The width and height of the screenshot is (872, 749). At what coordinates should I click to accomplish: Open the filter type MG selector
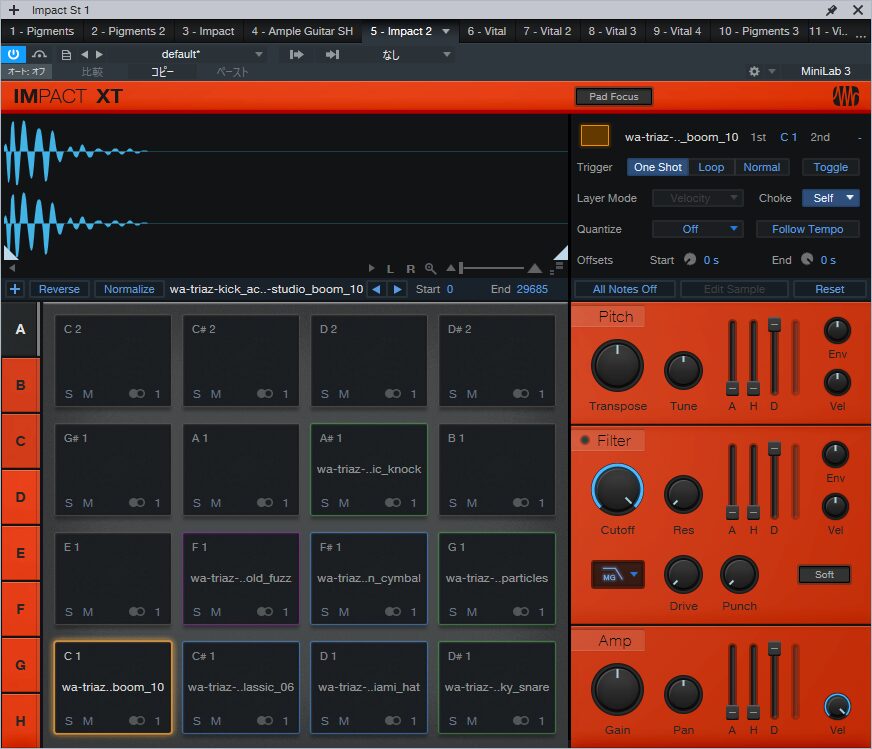coord(617,575)
